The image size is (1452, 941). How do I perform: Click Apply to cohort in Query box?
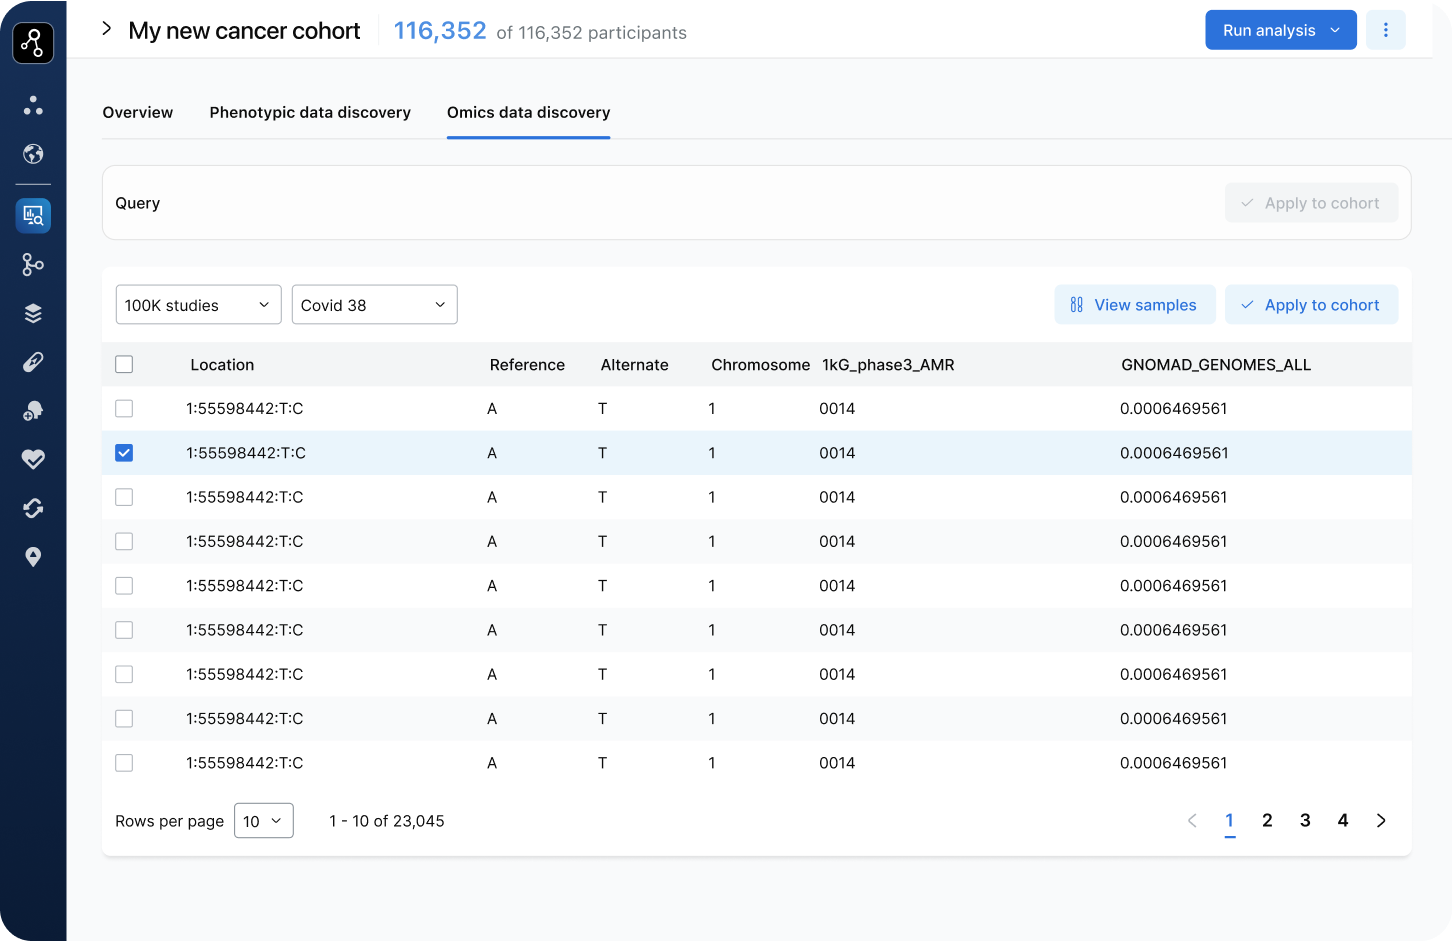click(x=1312, y=203)
